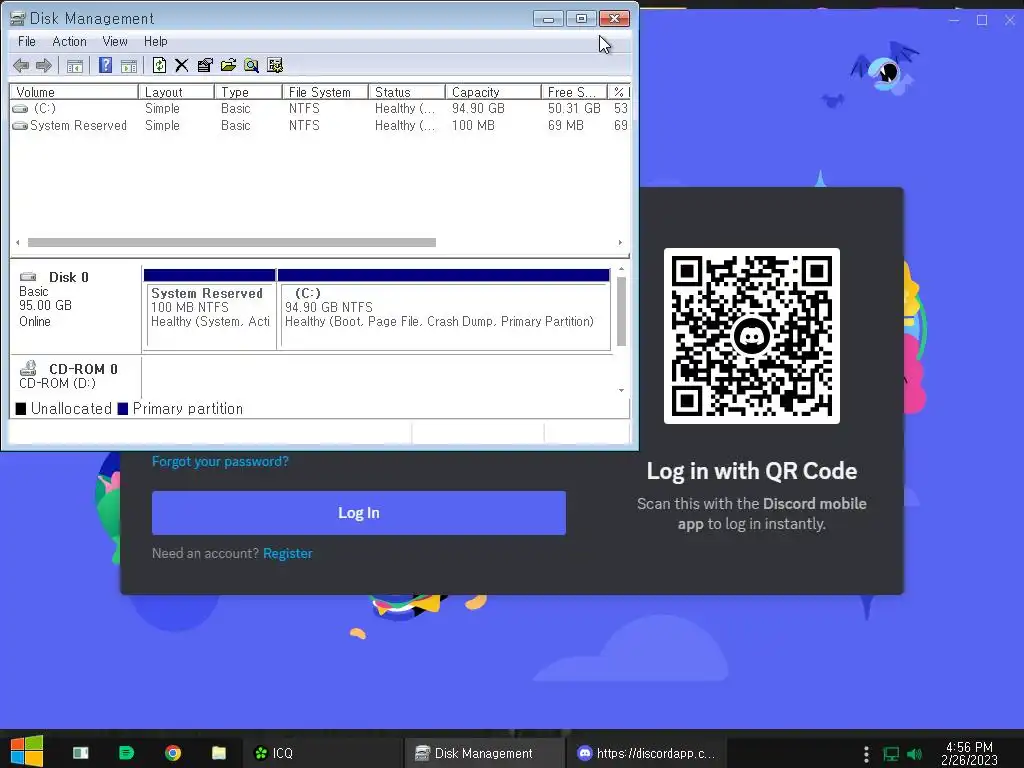Click the 50.31 GB free space cell
The width and height of the screenshot is (1024, 768).
pos(574,108)
